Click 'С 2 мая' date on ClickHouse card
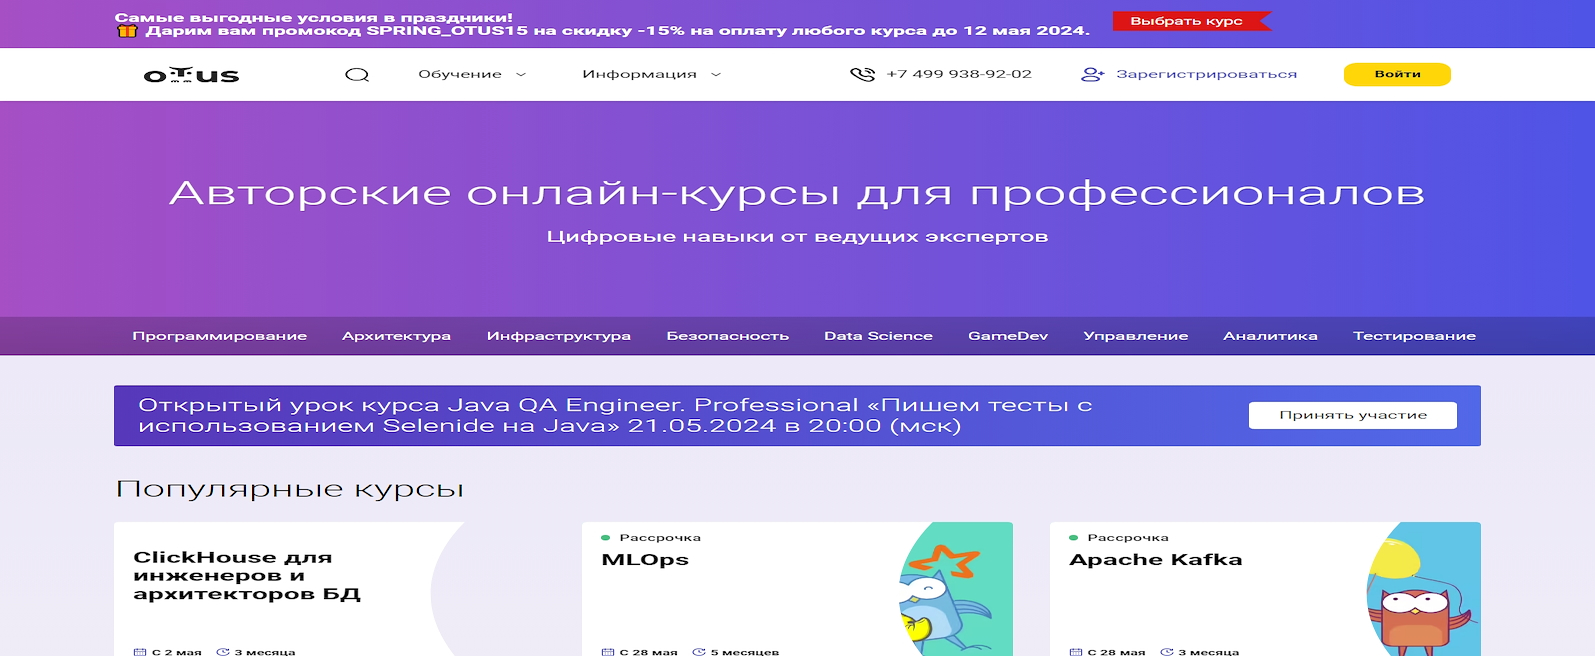 (x=177, y=652)
